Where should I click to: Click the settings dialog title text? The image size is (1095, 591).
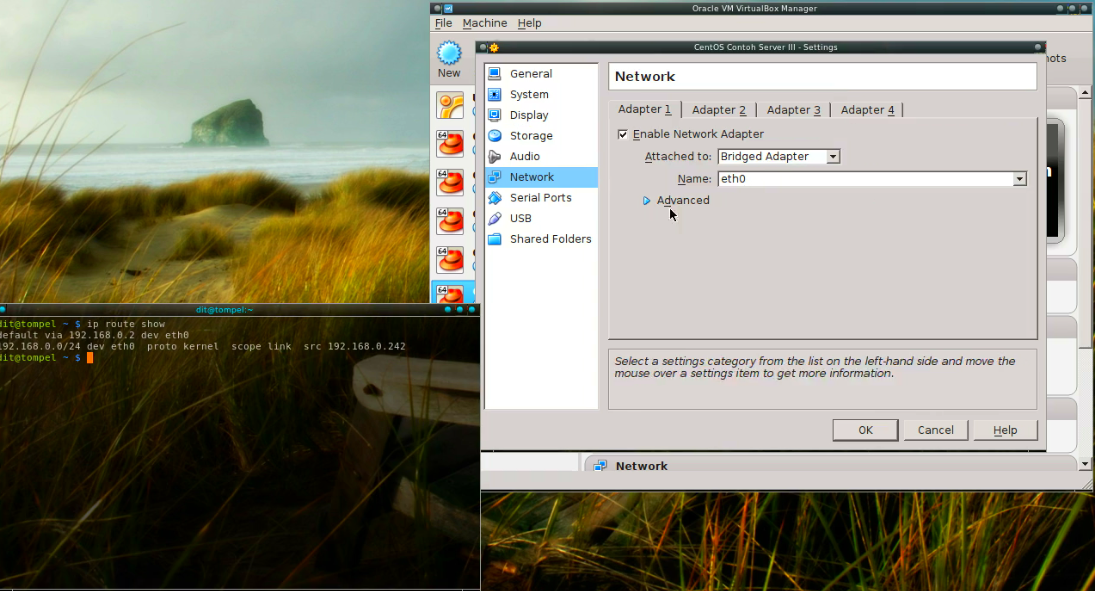point(765,48)
